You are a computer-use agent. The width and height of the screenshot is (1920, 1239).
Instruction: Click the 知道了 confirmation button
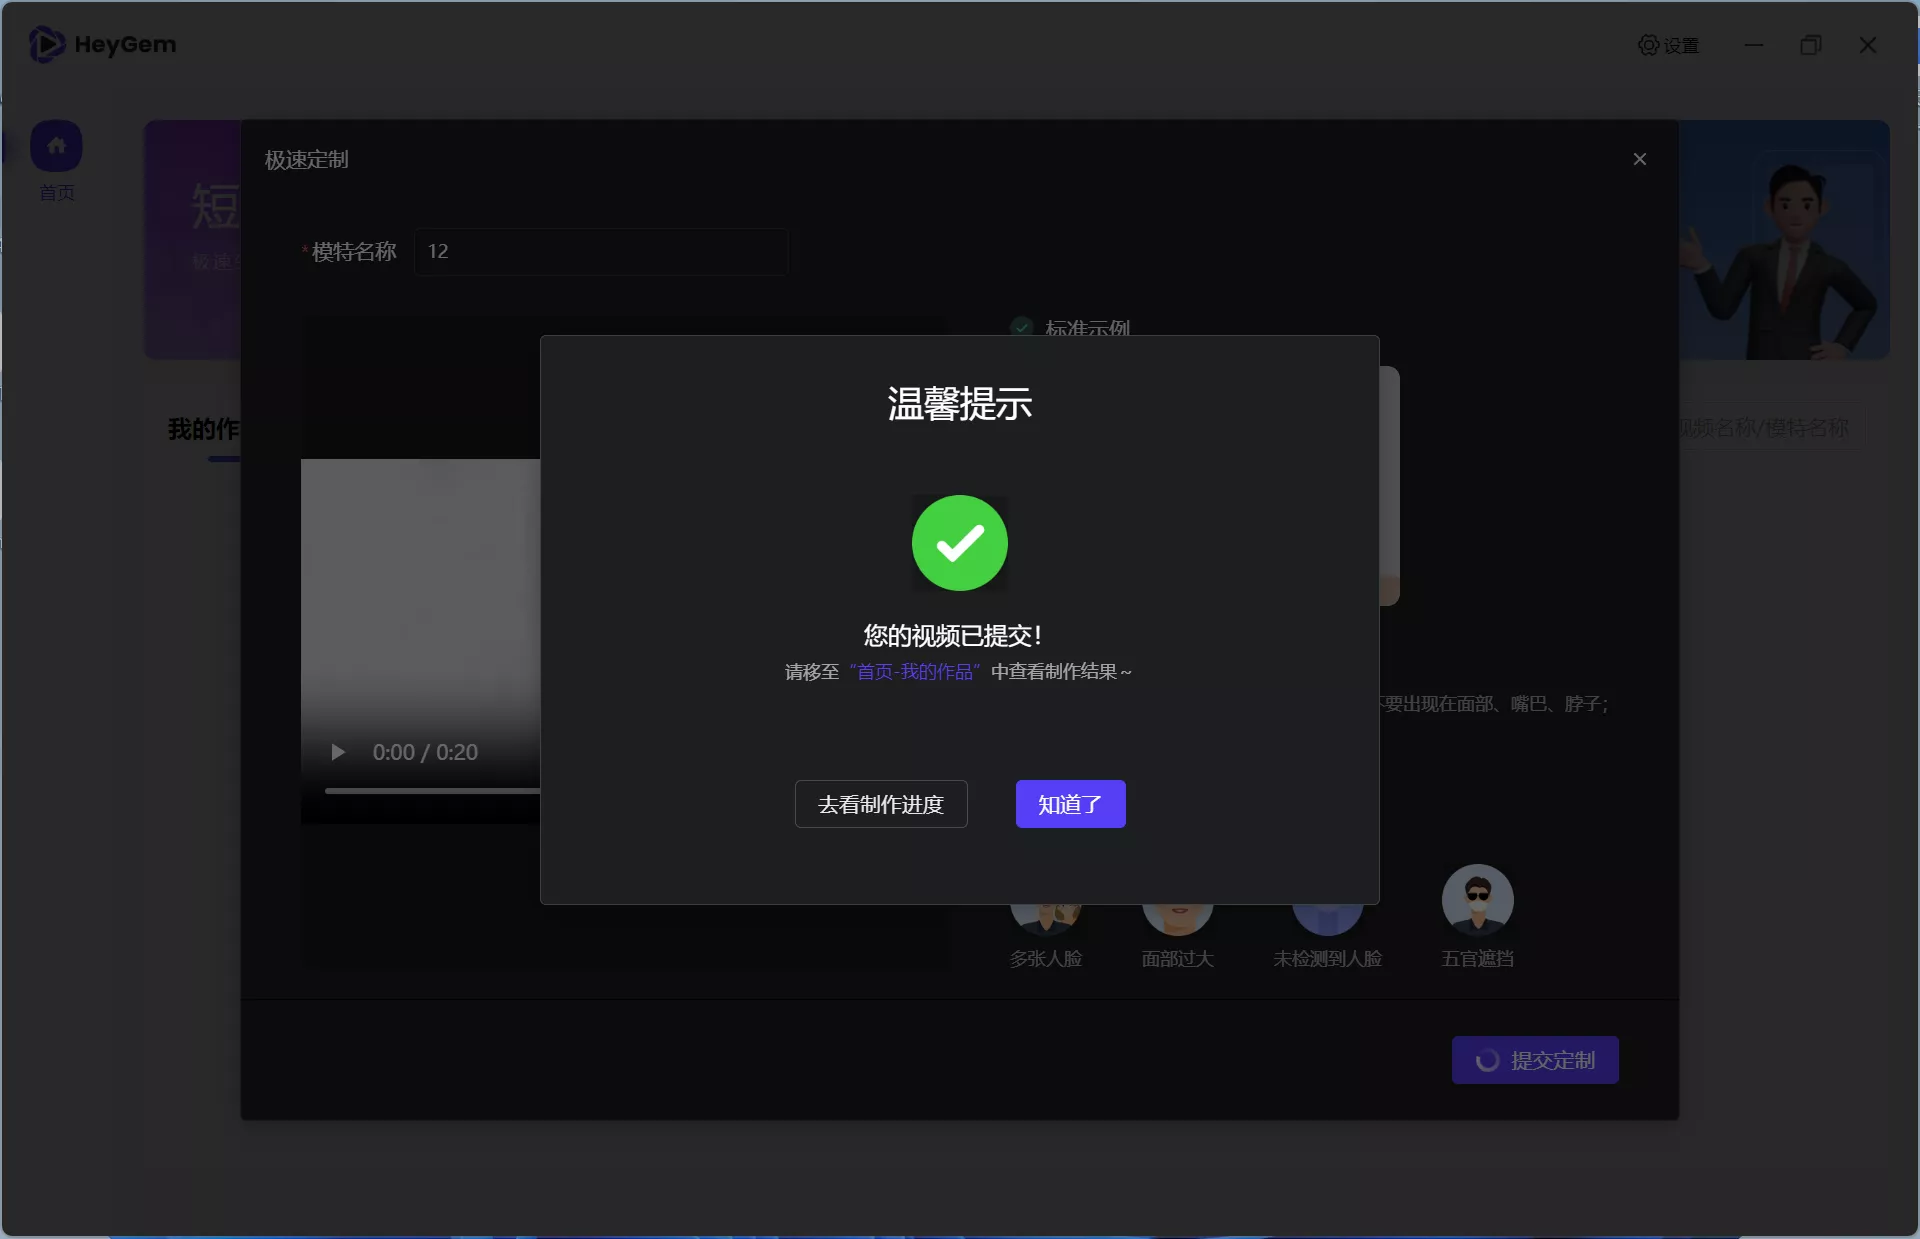click(1070, 804)
